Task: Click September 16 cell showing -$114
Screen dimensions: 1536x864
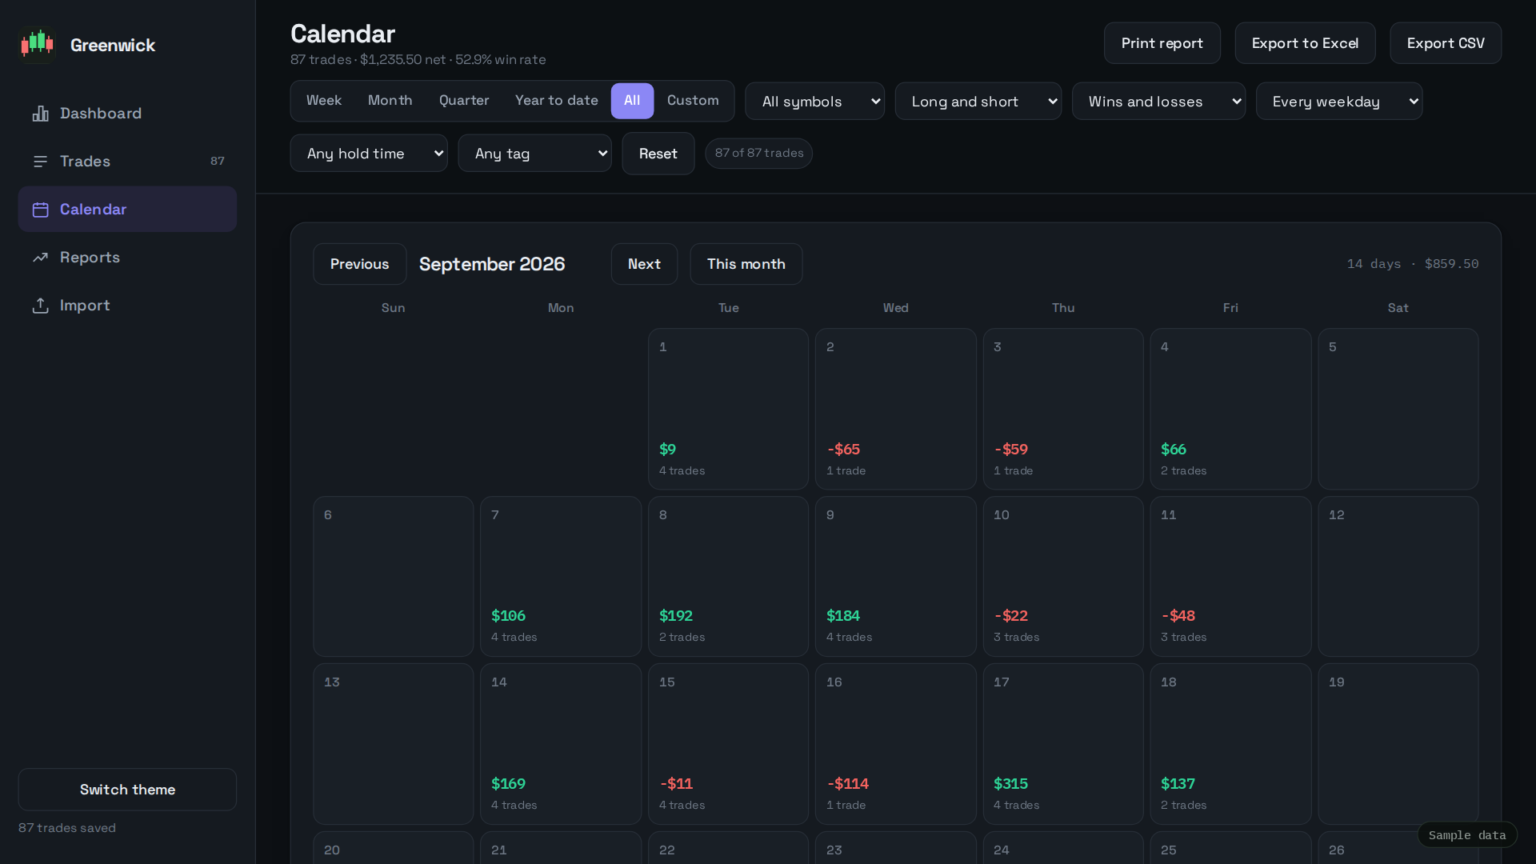Action: point(895,744)
